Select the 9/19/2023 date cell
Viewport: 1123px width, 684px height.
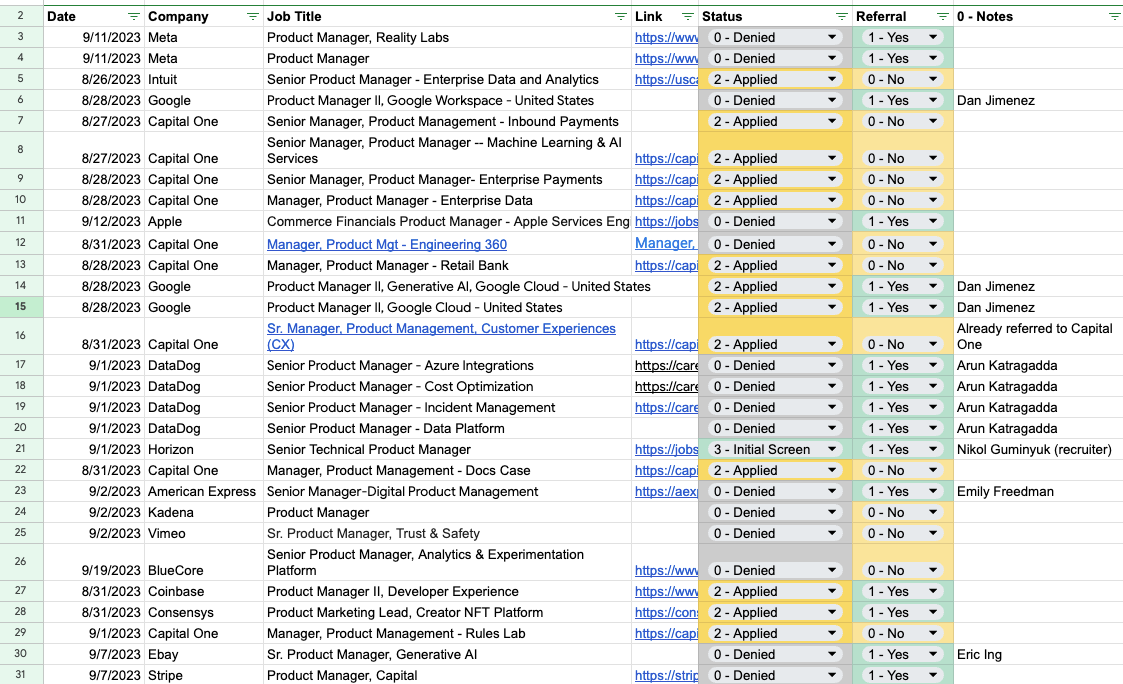coord(94,562)
